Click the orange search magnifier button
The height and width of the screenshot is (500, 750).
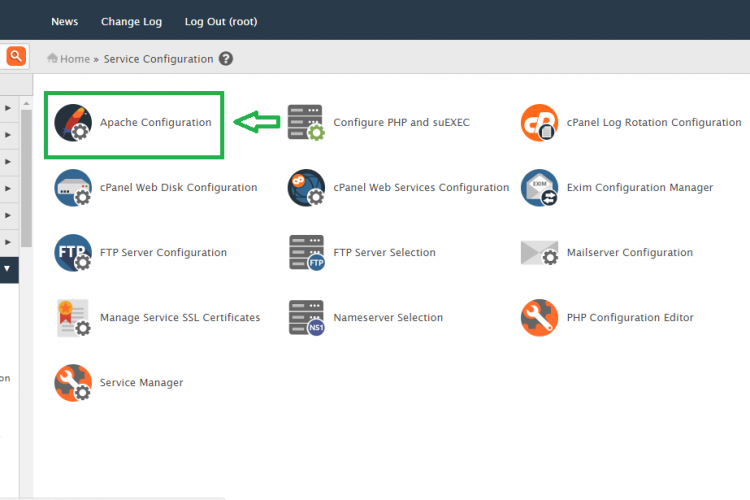[16, 56]
